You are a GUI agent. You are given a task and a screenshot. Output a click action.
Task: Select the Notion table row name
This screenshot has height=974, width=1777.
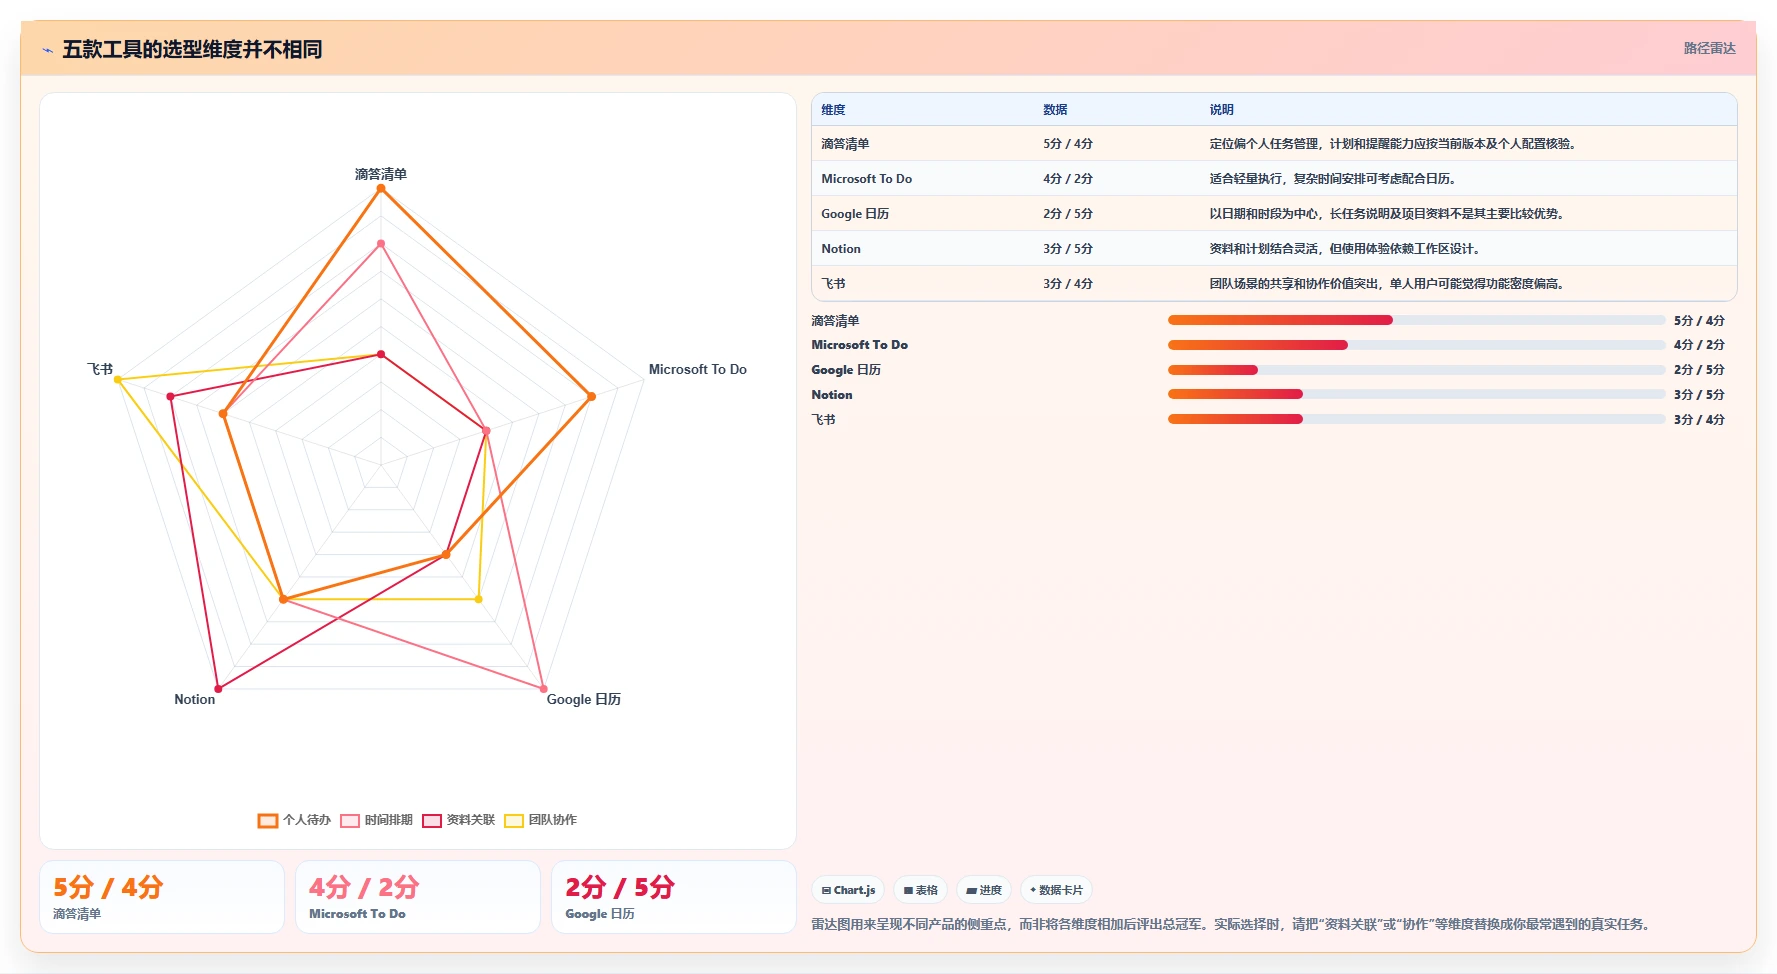pos(841,249)
